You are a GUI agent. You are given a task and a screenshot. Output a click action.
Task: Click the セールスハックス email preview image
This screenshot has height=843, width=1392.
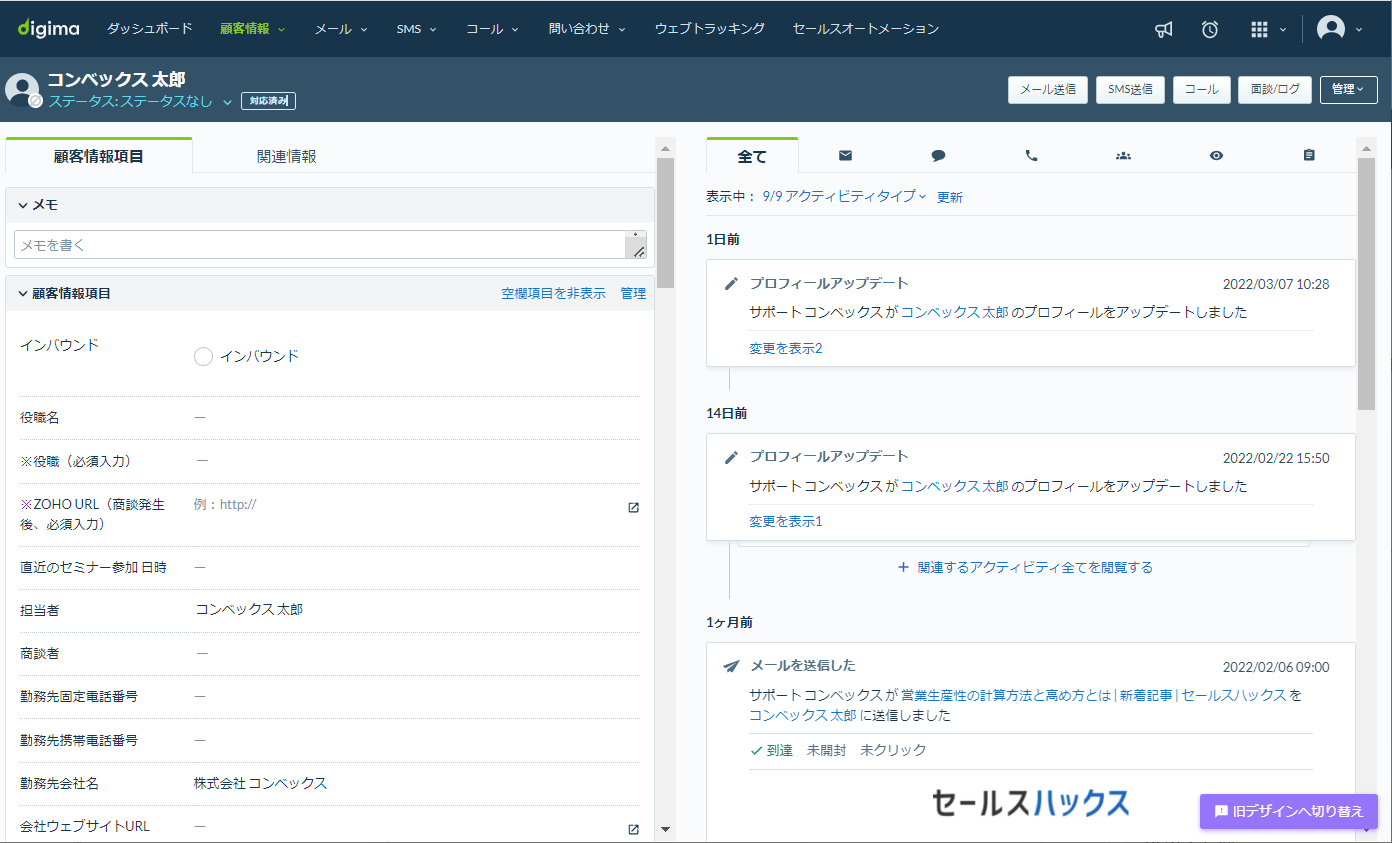(x=1030, y=803)
